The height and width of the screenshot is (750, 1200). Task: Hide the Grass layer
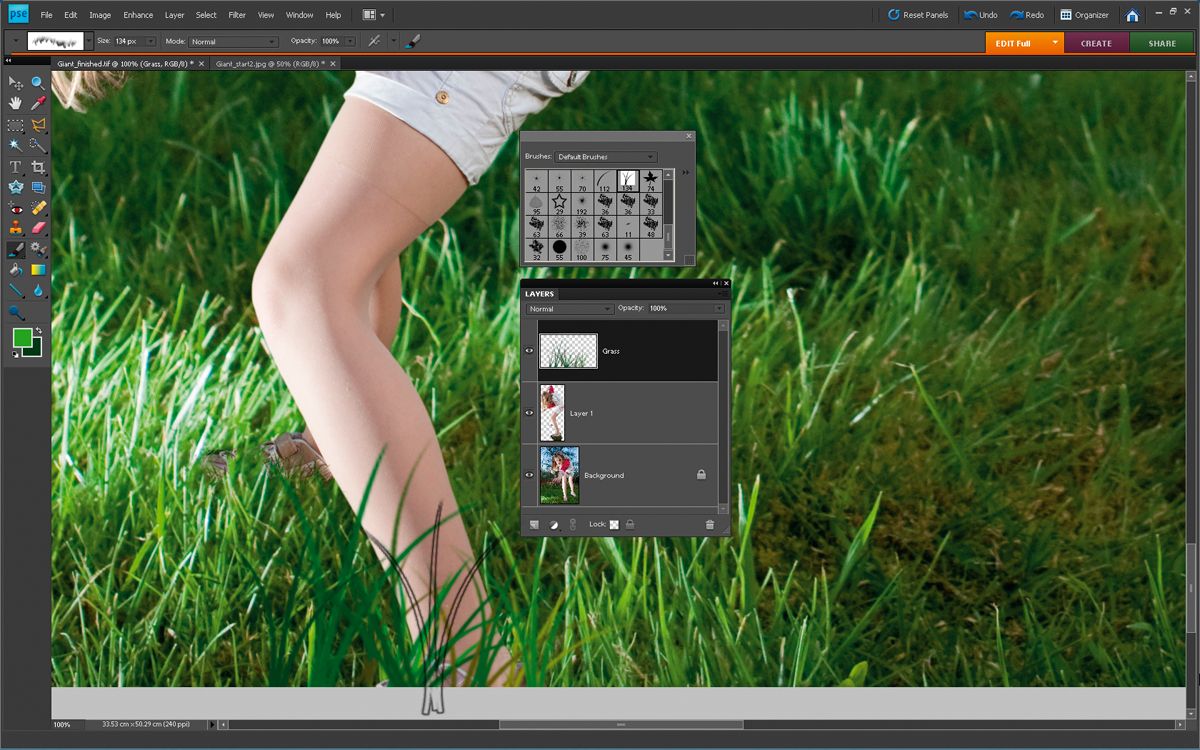530,350
